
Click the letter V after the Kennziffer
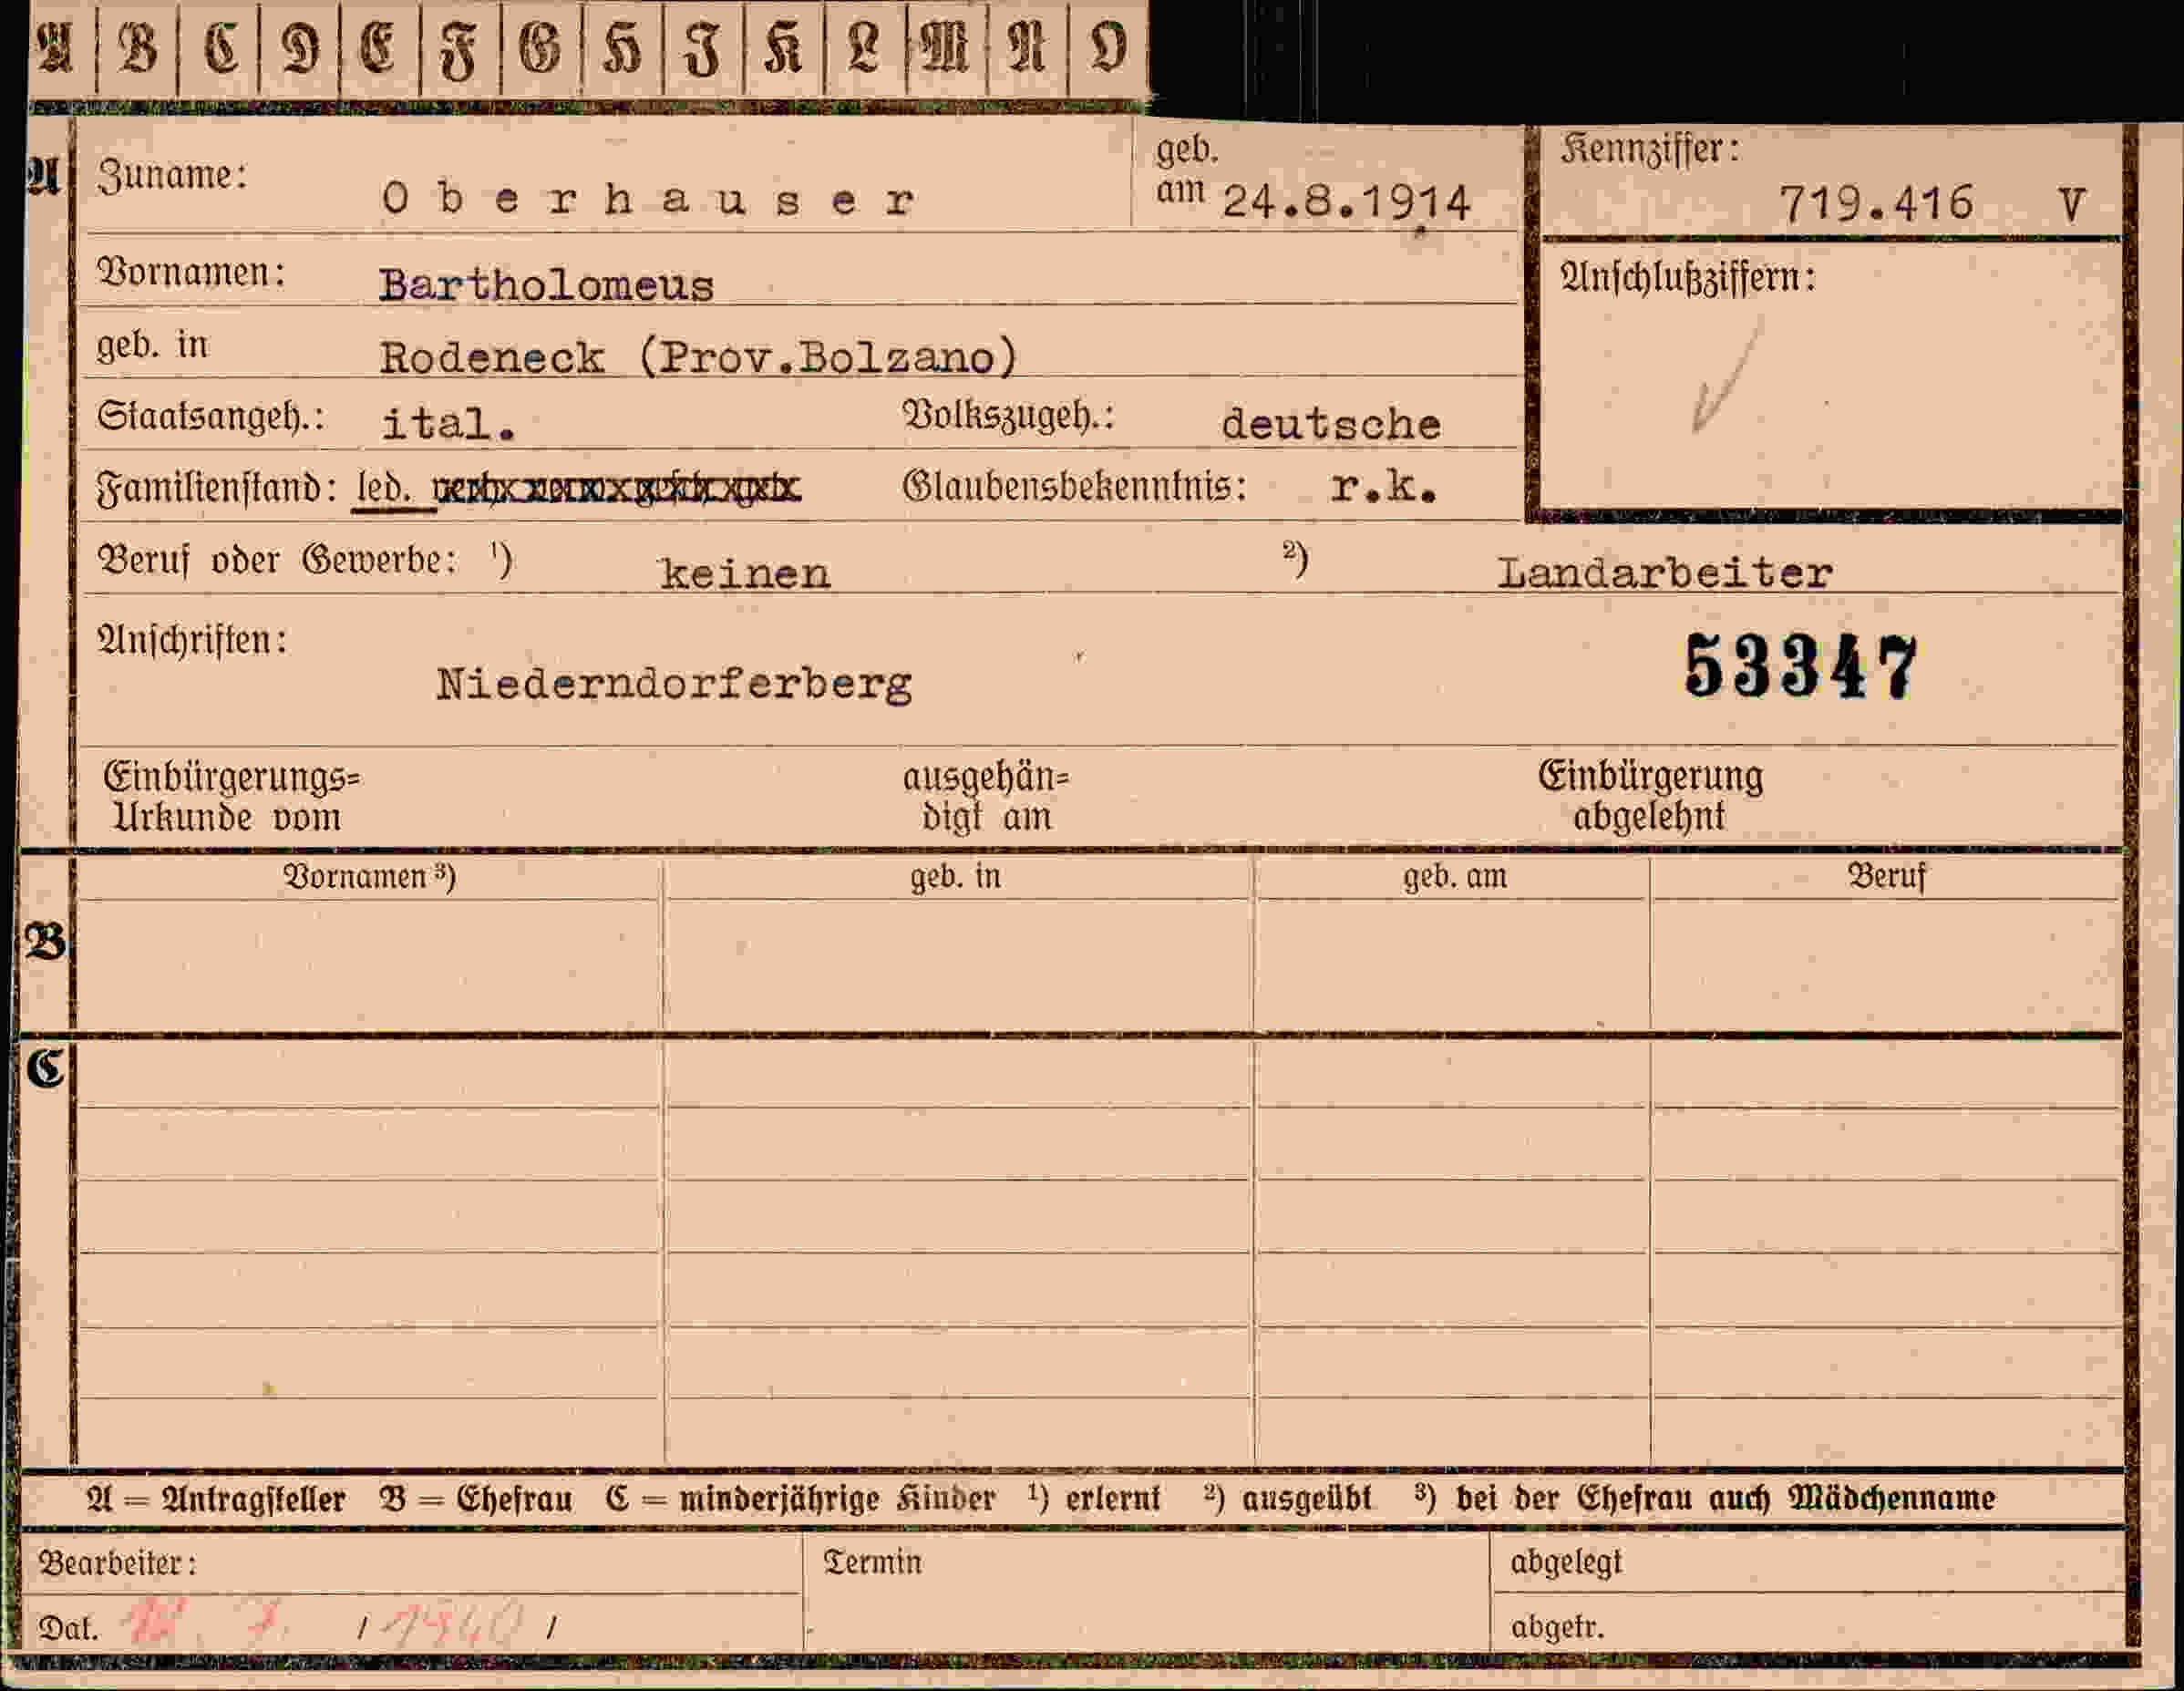coord(2072,205)
